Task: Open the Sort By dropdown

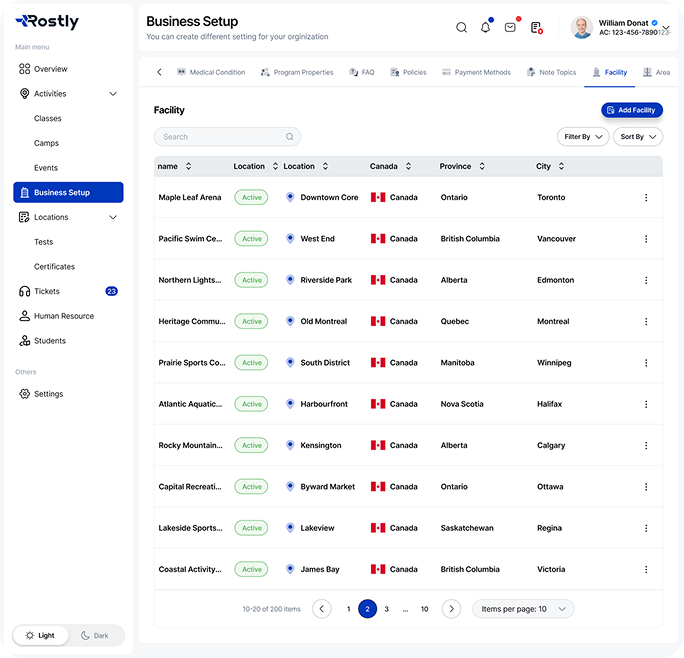Action: [638, 137]
